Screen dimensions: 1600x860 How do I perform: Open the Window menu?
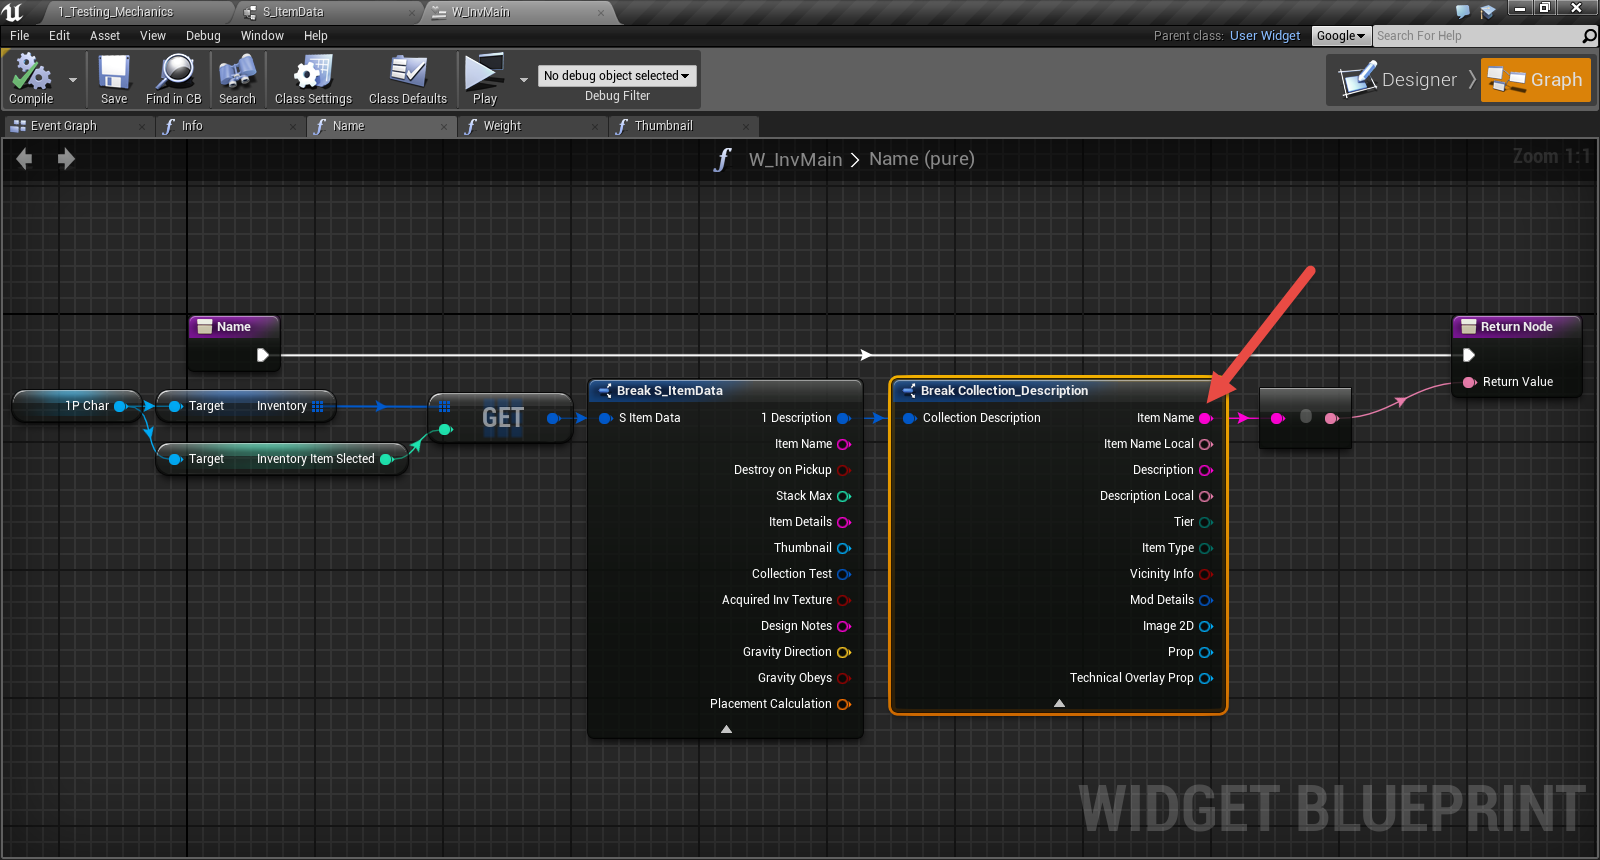(x=262, y=35)
